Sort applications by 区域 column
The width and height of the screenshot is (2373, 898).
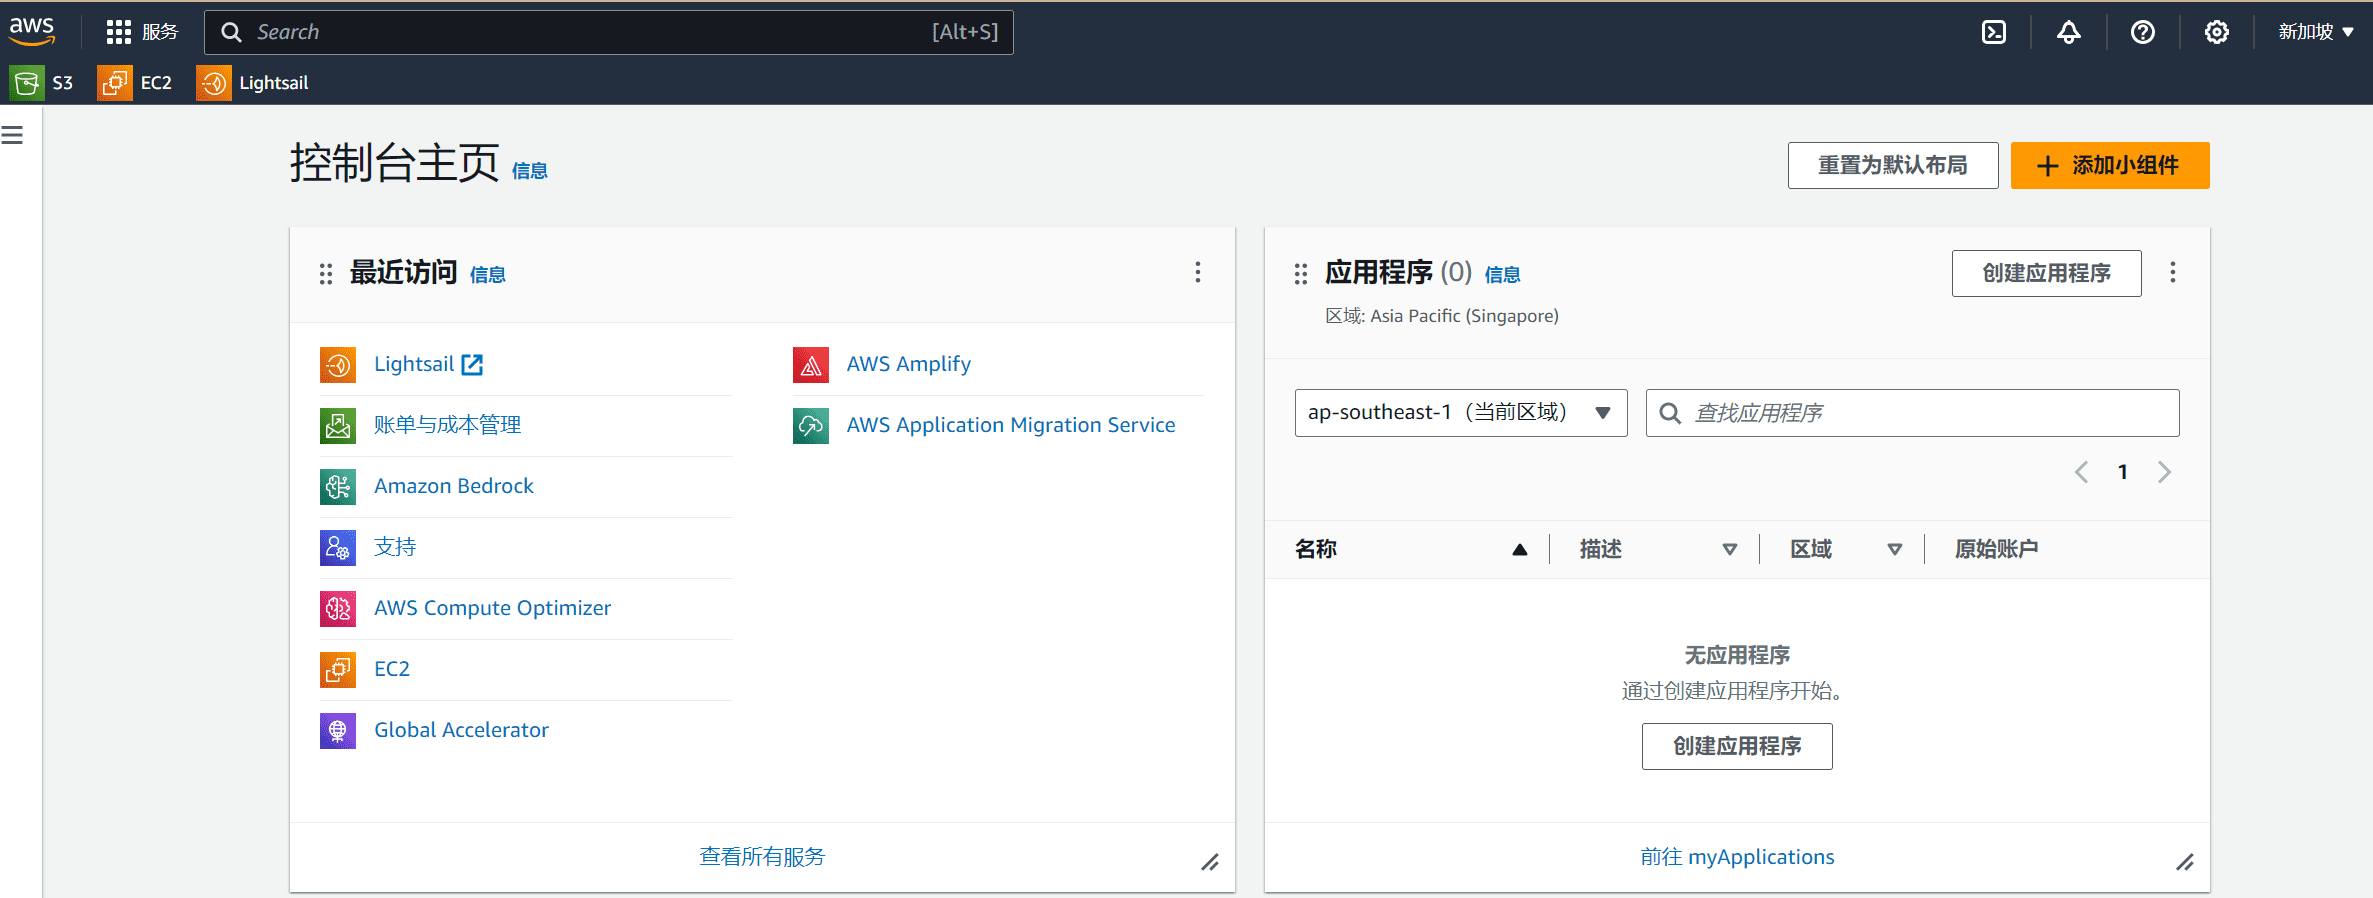pos(1894,549)
